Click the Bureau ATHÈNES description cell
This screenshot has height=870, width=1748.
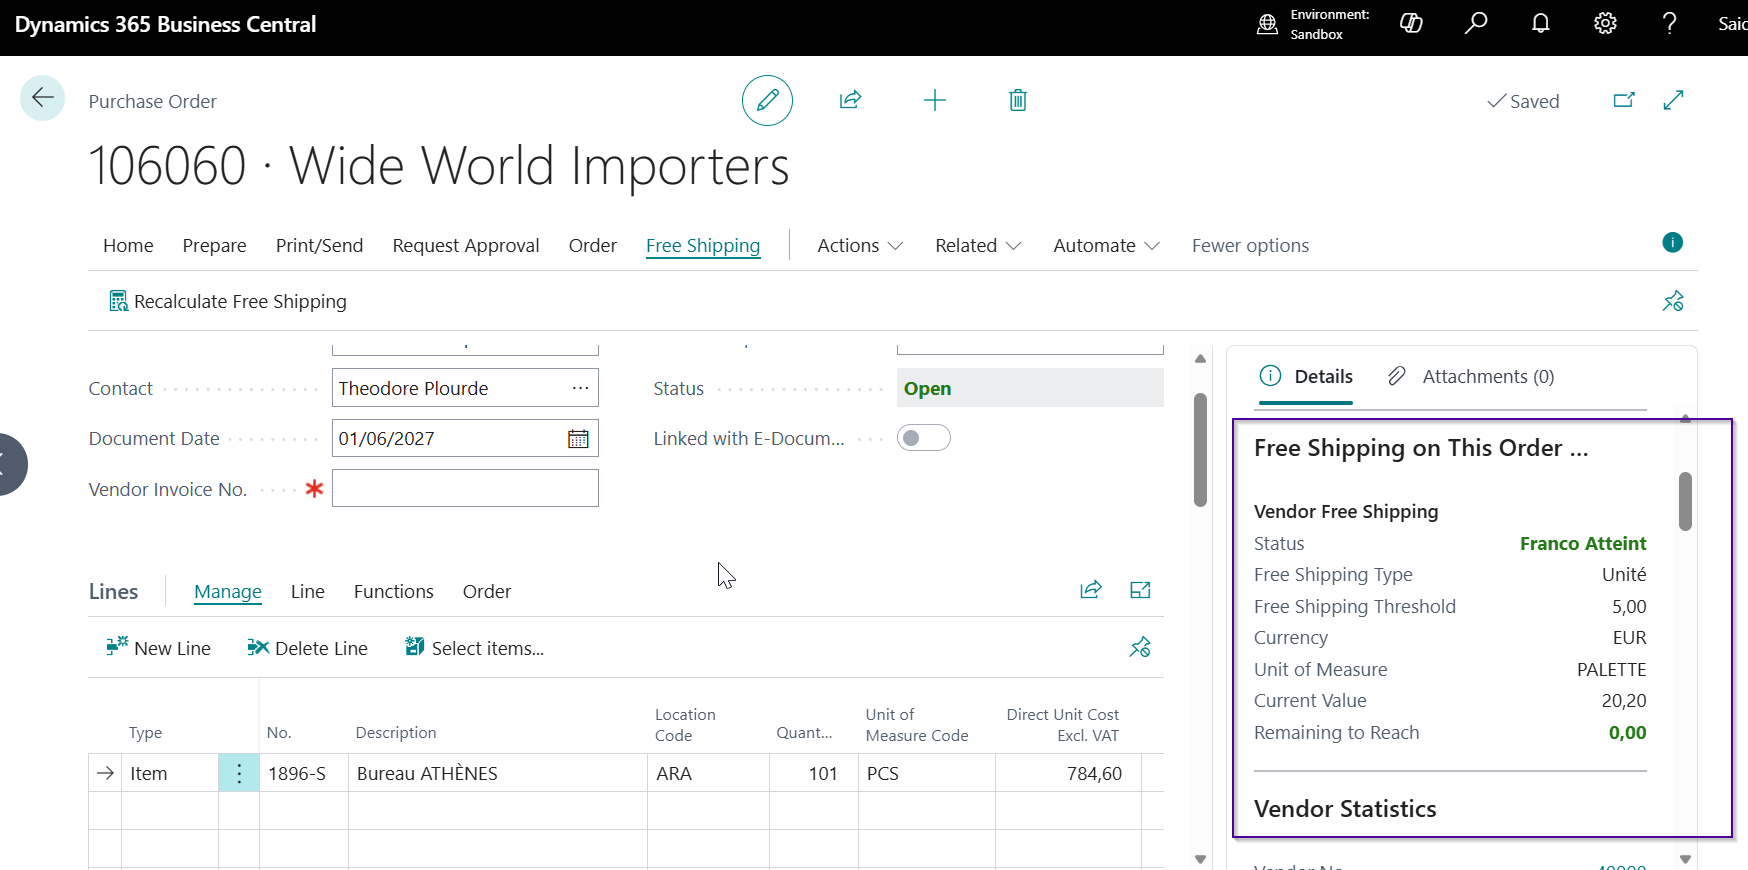click(498, 773)
